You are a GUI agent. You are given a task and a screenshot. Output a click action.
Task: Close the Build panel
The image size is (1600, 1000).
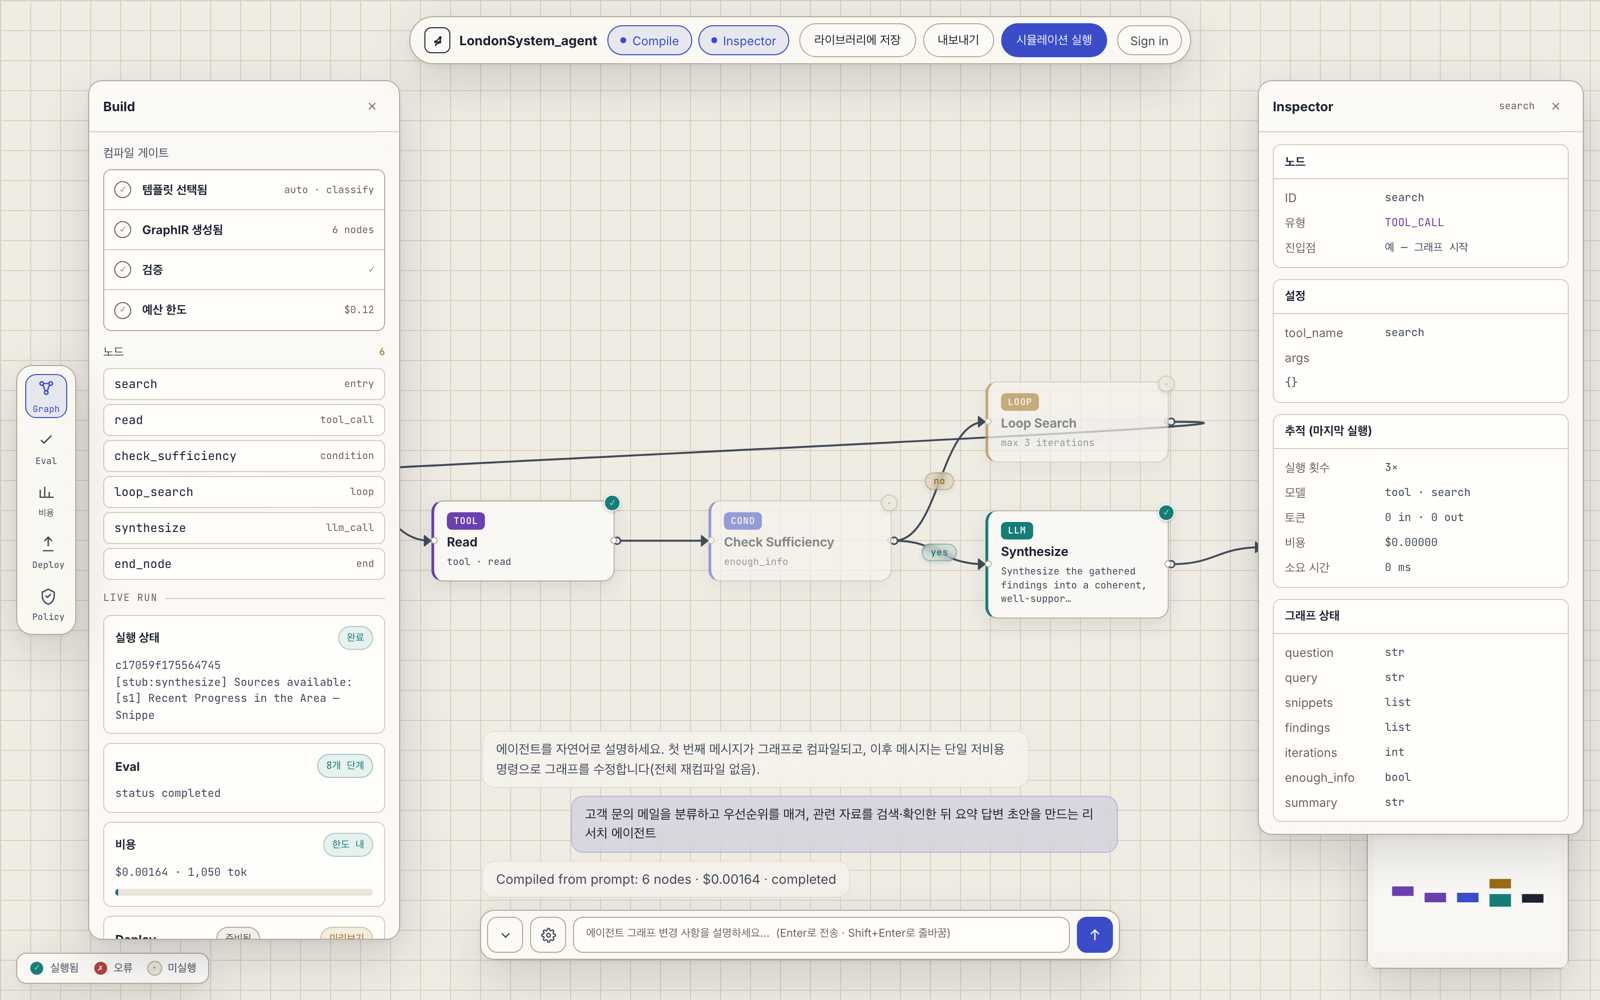tap(372, 106)
